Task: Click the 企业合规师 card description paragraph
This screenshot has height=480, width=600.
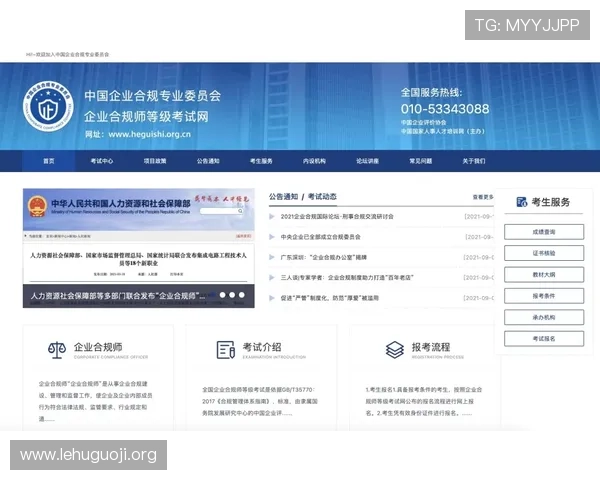Action: (x=96, y=401)
